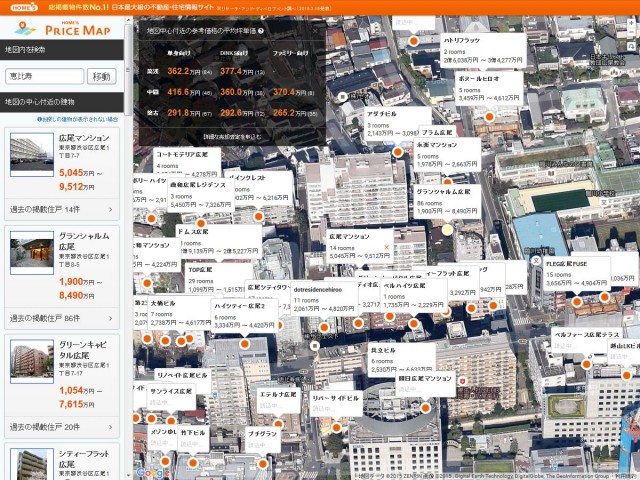Open 広尾マンション building thumbnail
The width and height of the screenshot is (640, 480).
tap(30, 148)
